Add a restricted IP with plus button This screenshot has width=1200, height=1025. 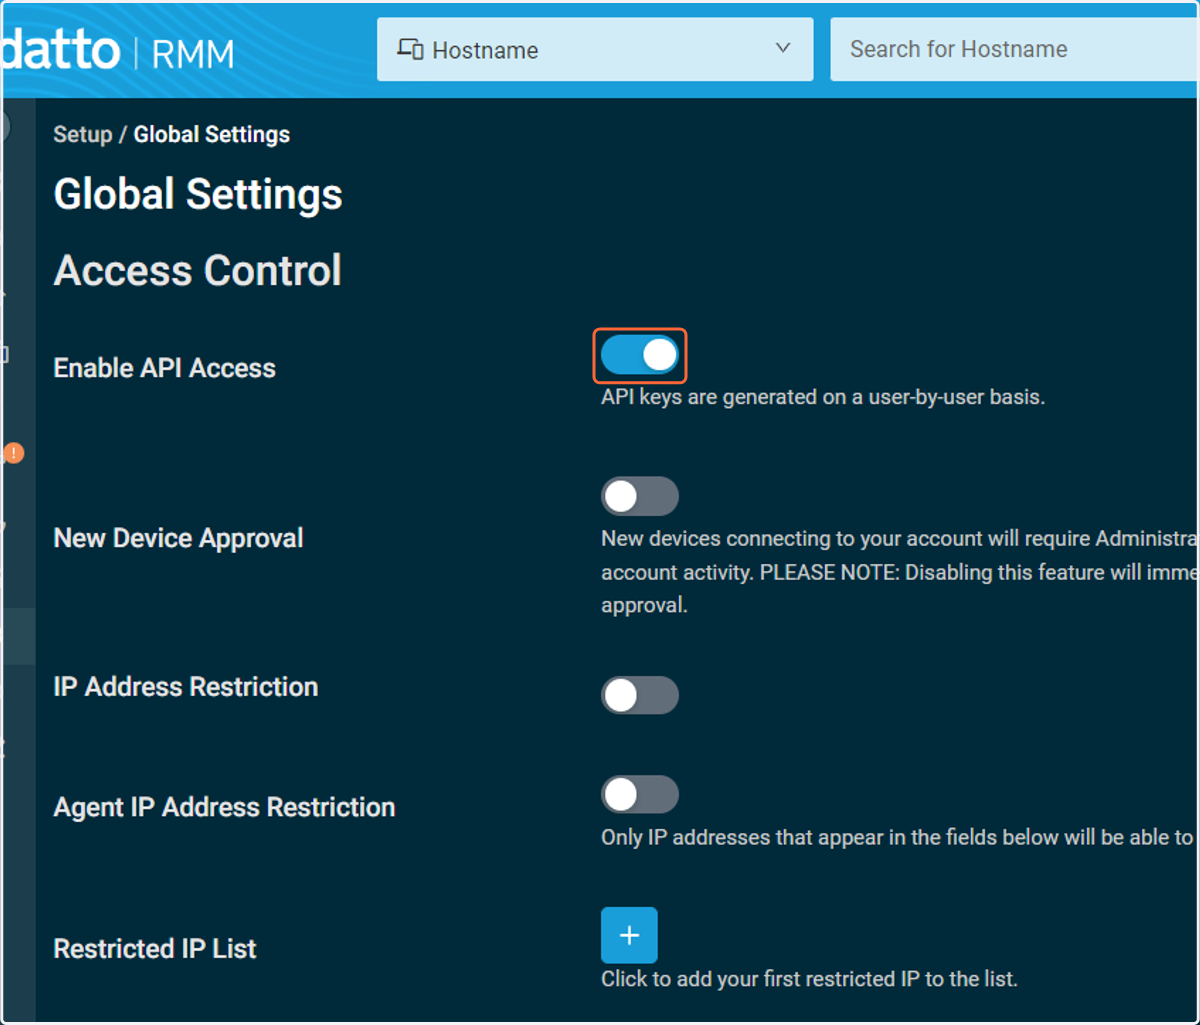pos(629,935)
